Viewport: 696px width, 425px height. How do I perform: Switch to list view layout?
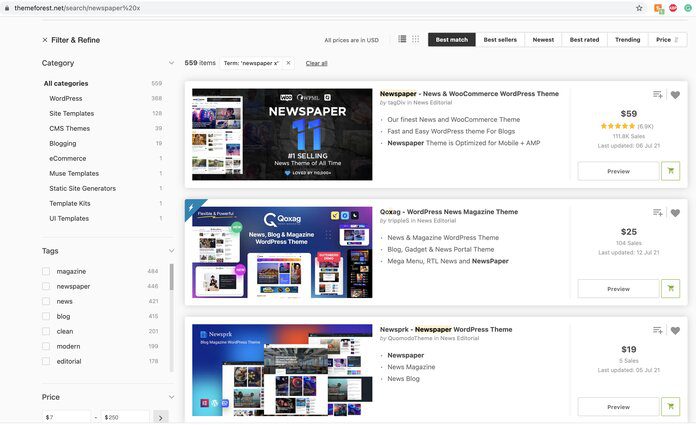pyautogui.click(x=402, y=39)
